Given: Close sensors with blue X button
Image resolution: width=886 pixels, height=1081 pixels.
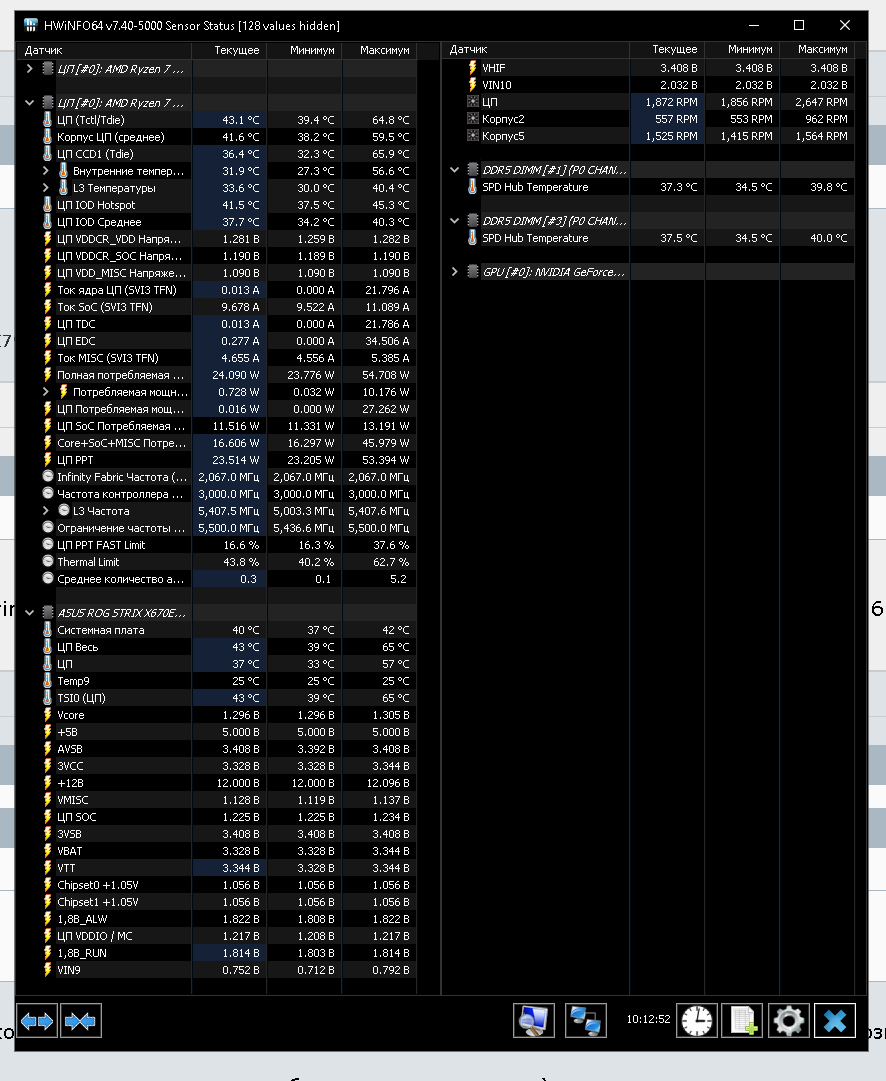Looking at the screenshot, I should (x=835, y=1020).
